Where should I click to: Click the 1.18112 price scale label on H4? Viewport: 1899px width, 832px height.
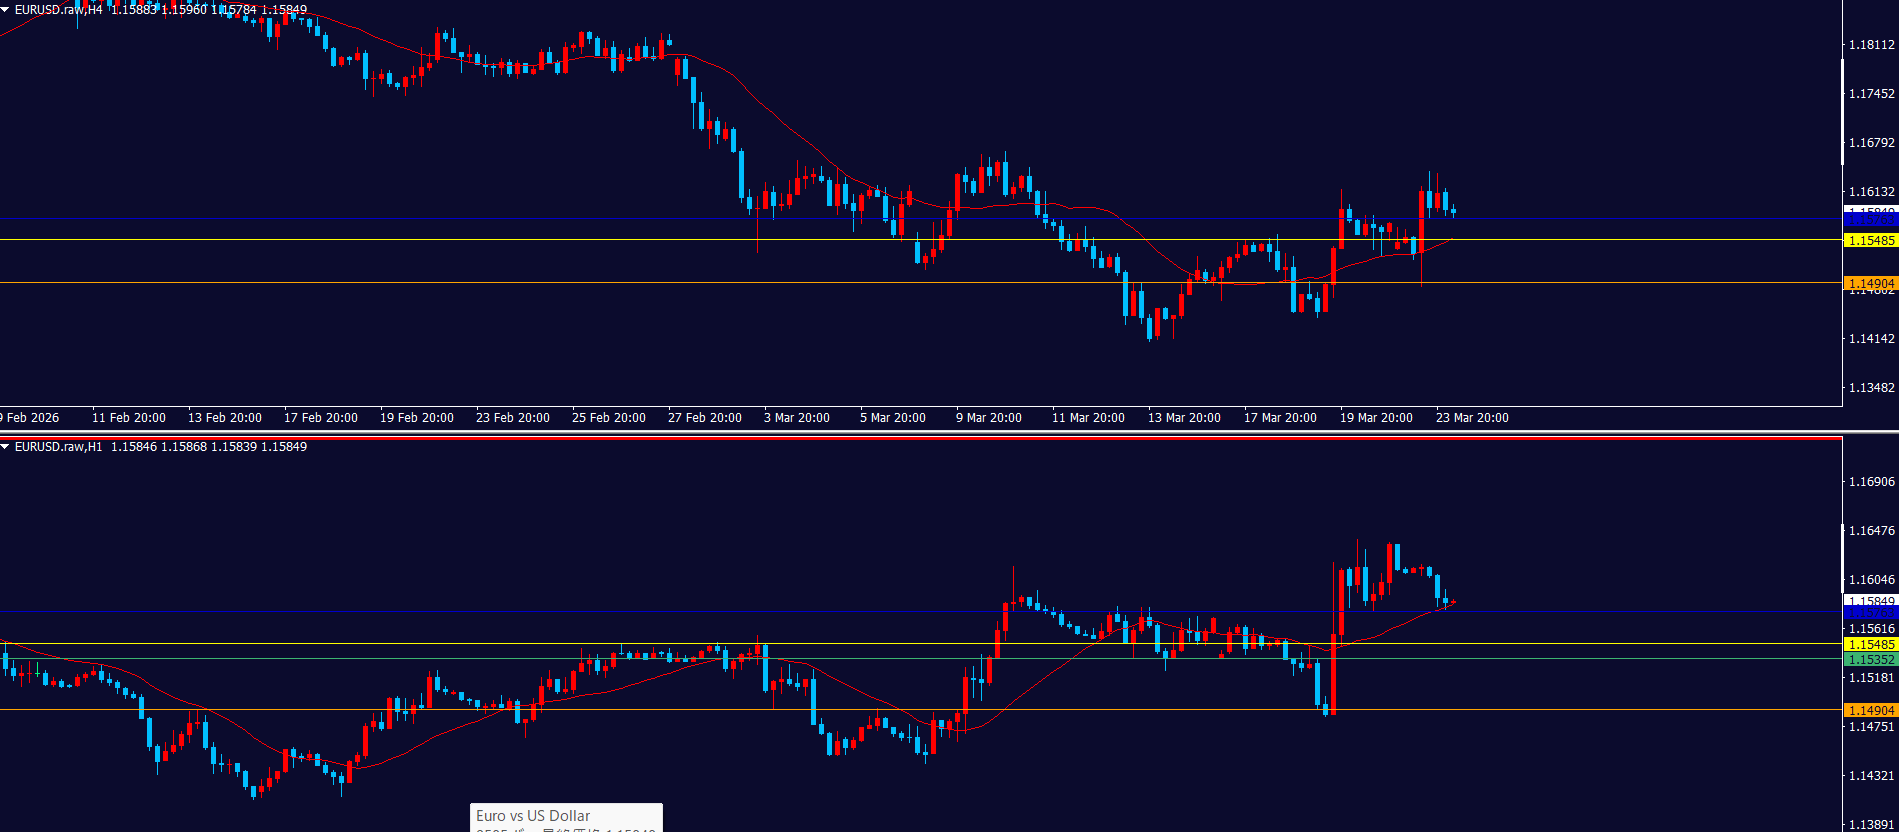coord(1871,45)
